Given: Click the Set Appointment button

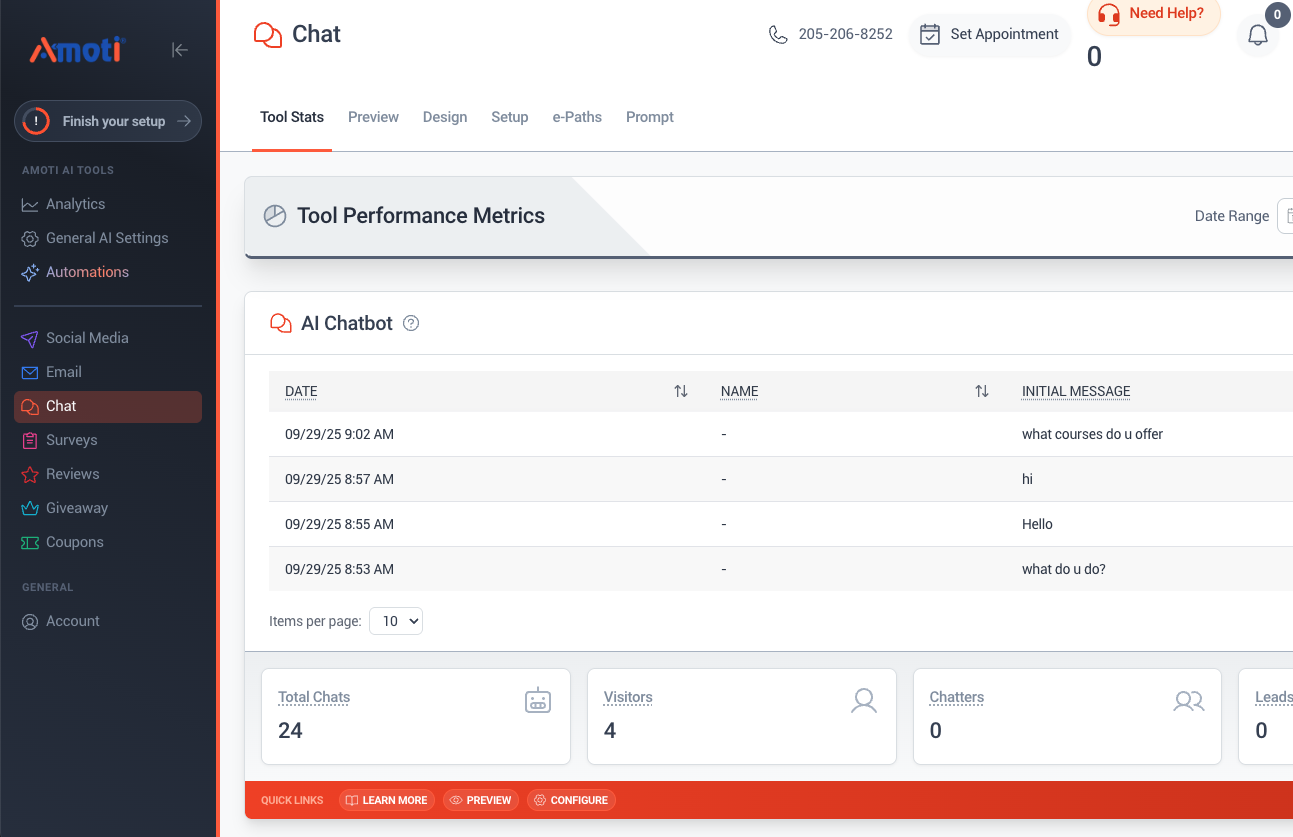Looking at the screenshot, I should coord(989,35).
